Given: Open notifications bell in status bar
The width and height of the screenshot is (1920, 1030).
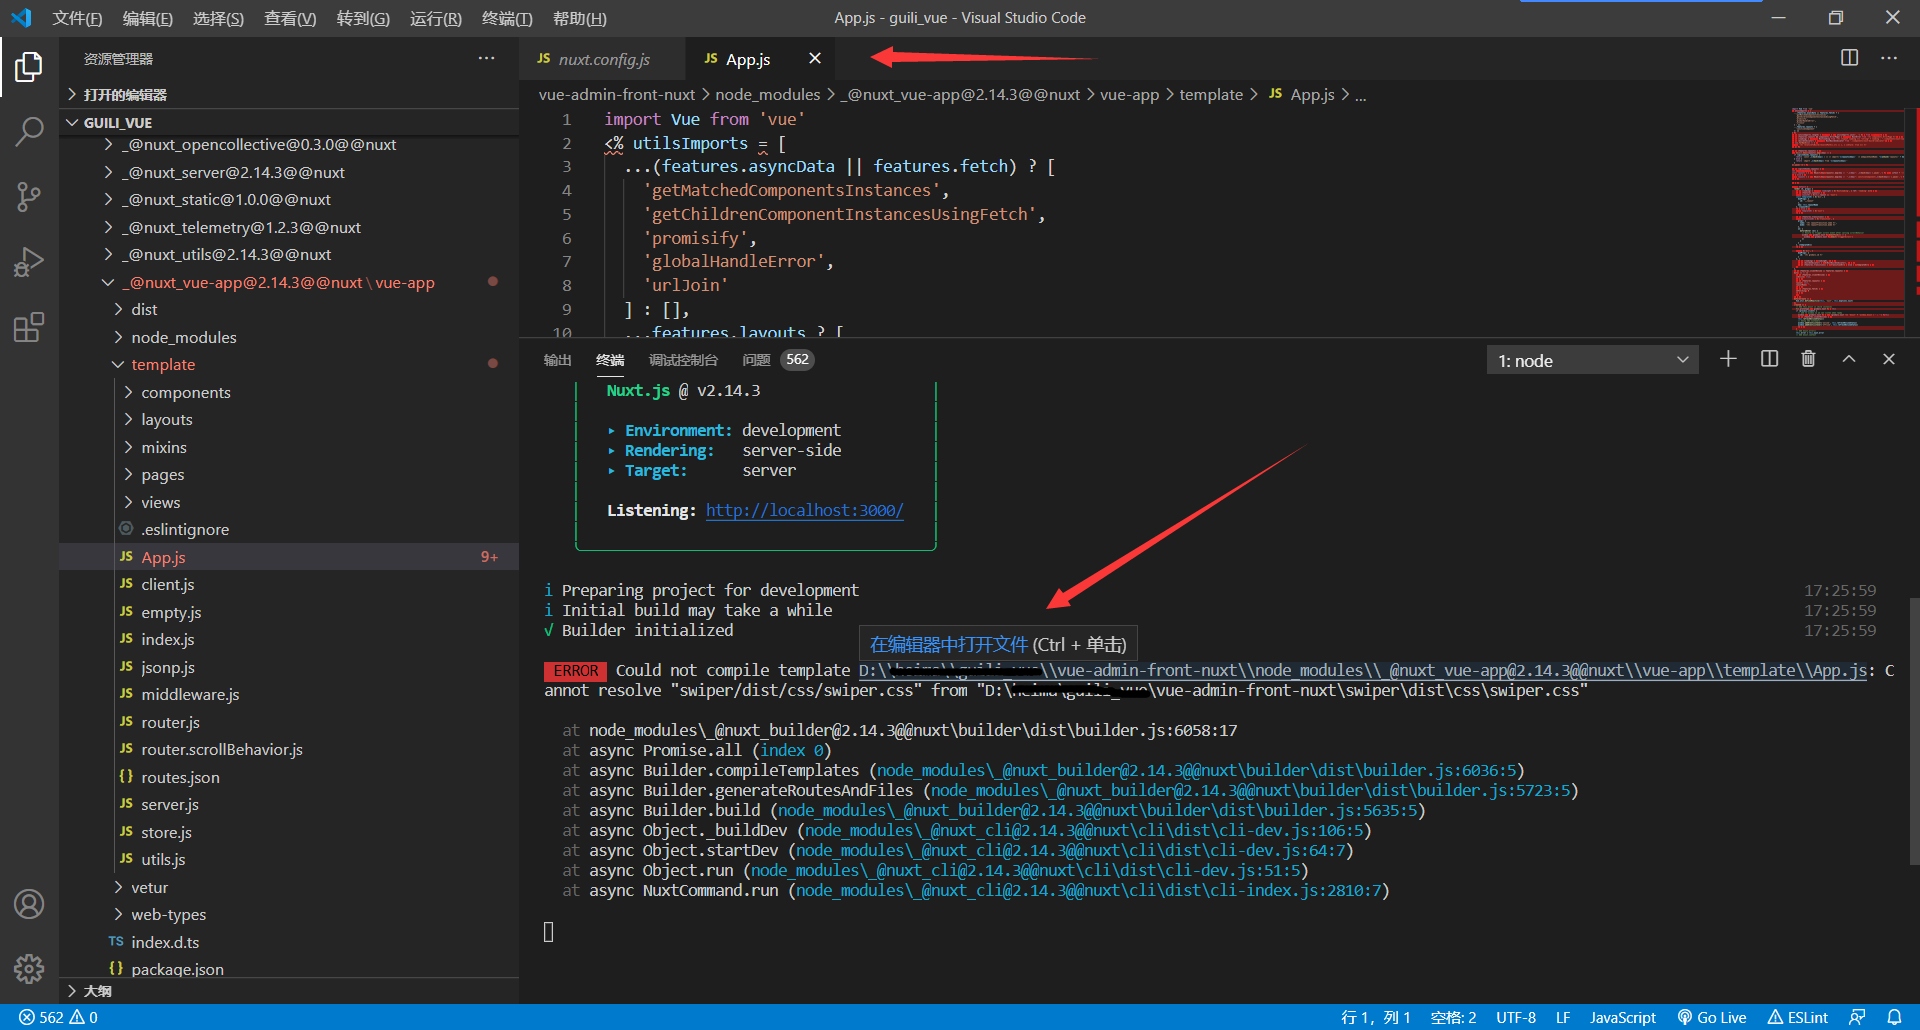Looking at the screenshot, I should [x=1894, y=1017].
